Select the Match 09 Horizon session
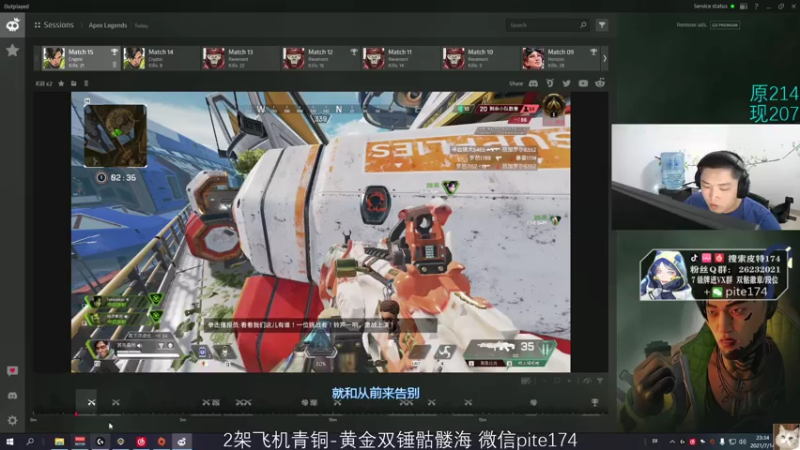The height and width of the screenshot is (450, 800). [x=560, y=58]
